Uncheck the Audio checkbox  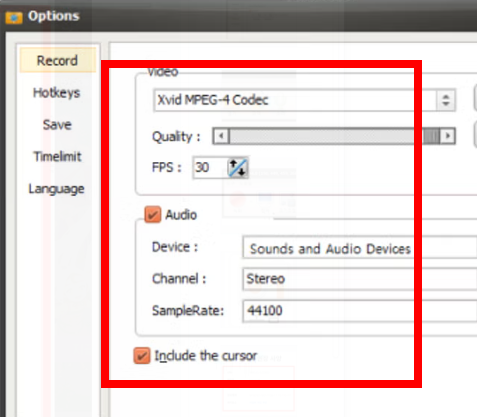click(153, 215)
